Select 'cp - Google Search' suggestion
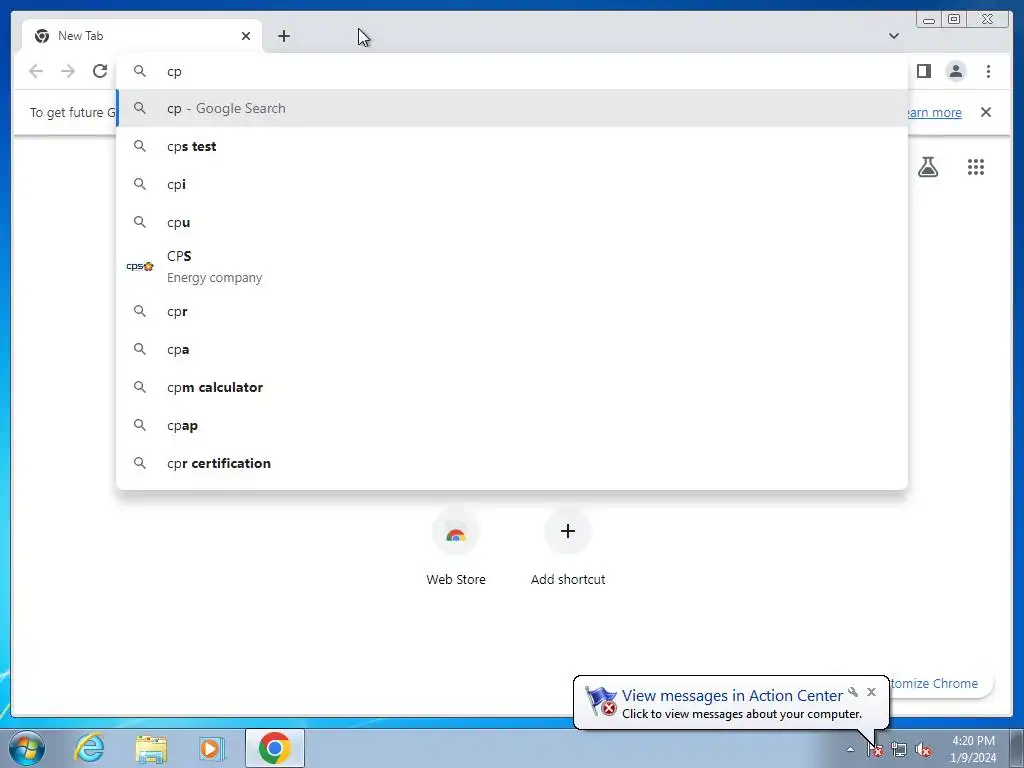The image size is (1024, 768). (x=512, y=108)
